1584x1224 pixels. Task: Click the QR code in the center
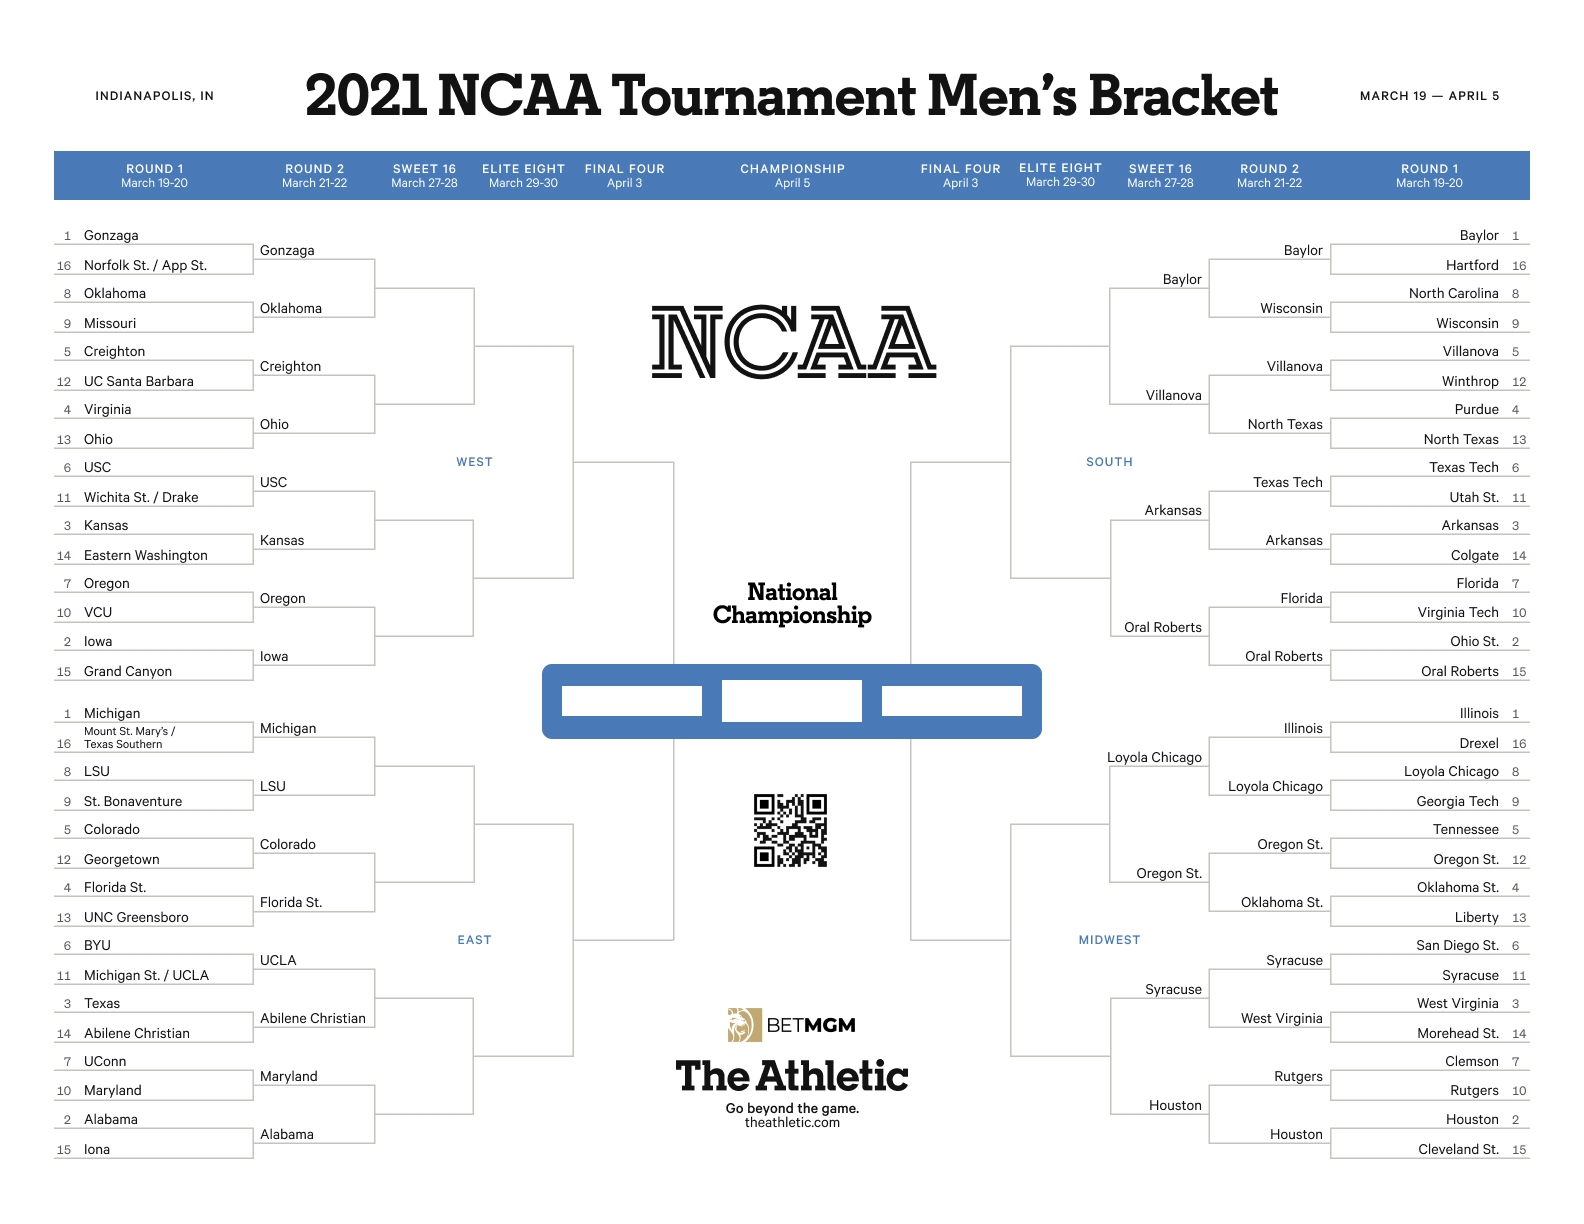point(790,830)
